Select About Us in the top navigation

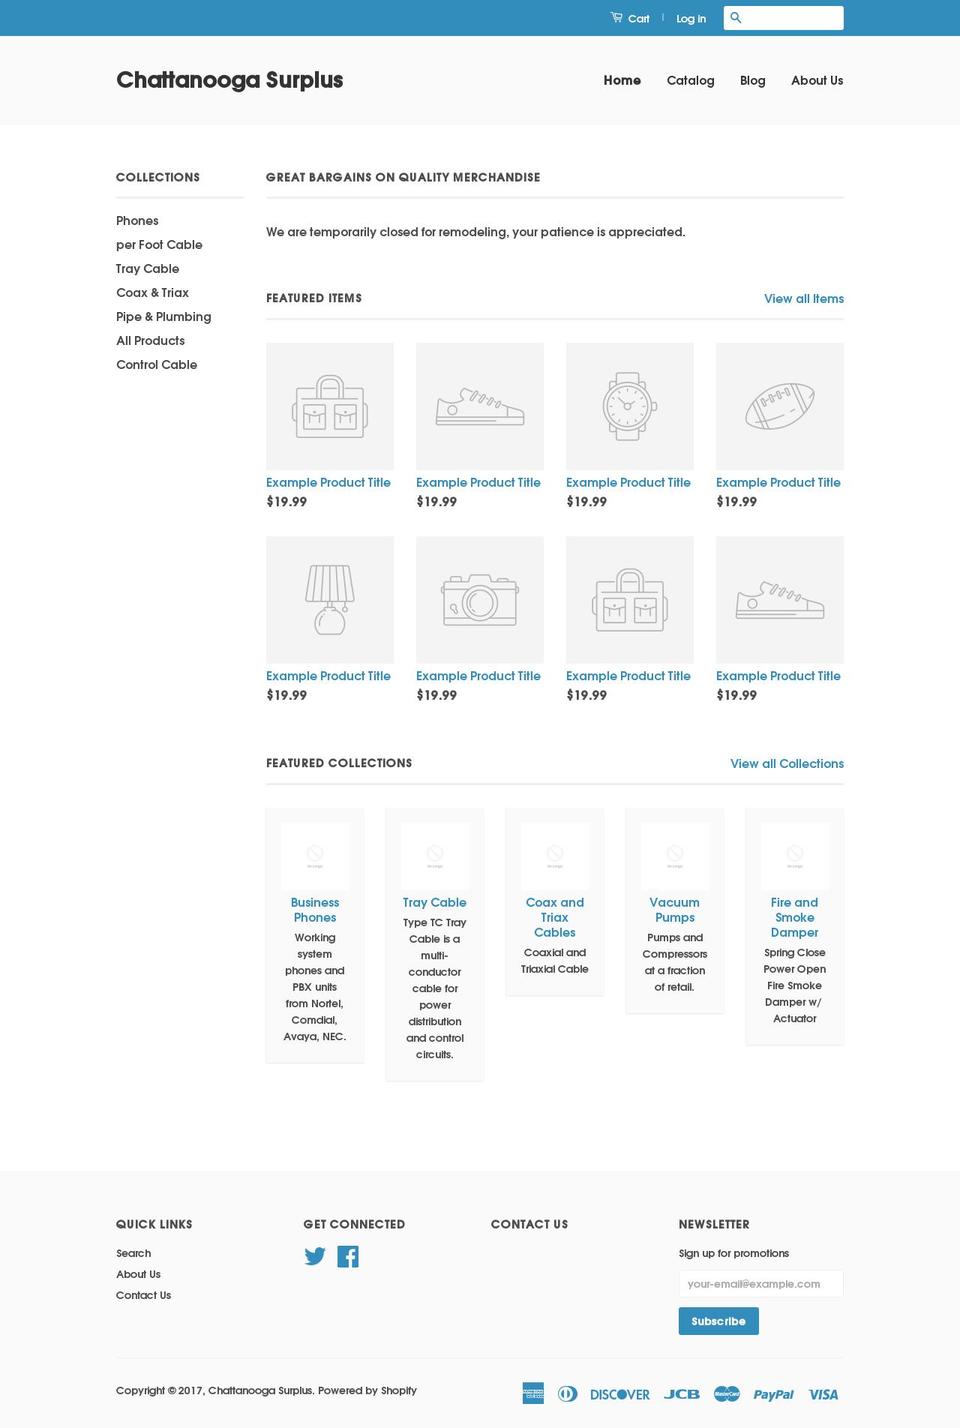(x=817, y=80)
